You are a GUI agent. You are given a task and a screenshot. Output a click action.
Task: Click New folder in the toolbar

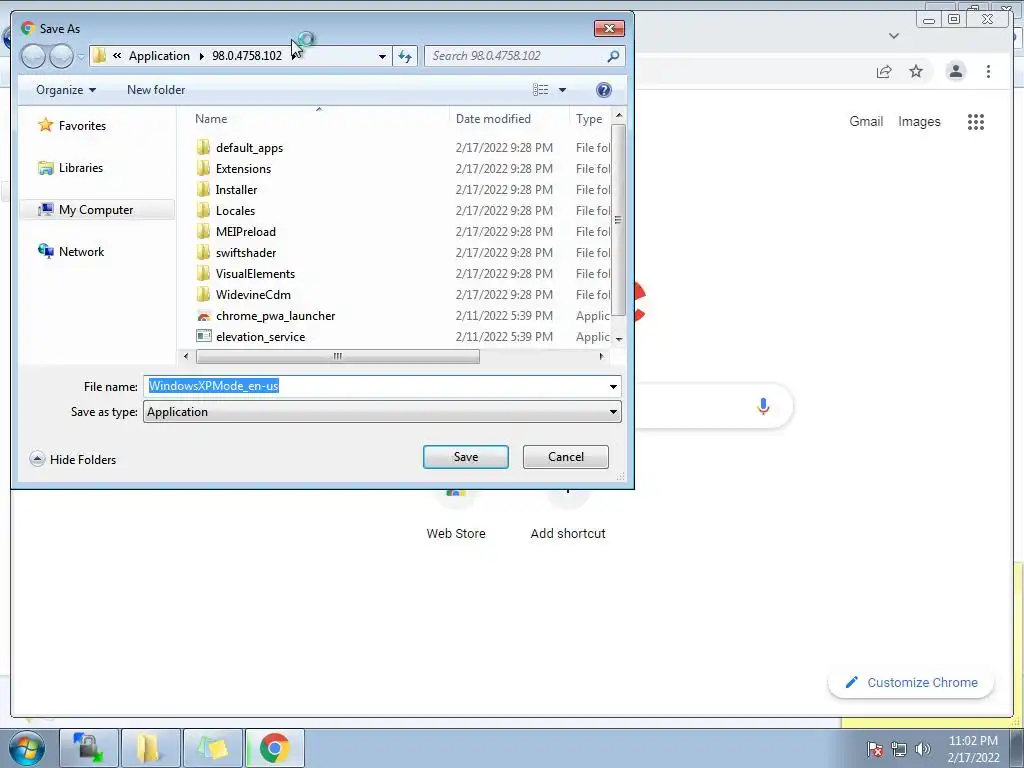156,90
